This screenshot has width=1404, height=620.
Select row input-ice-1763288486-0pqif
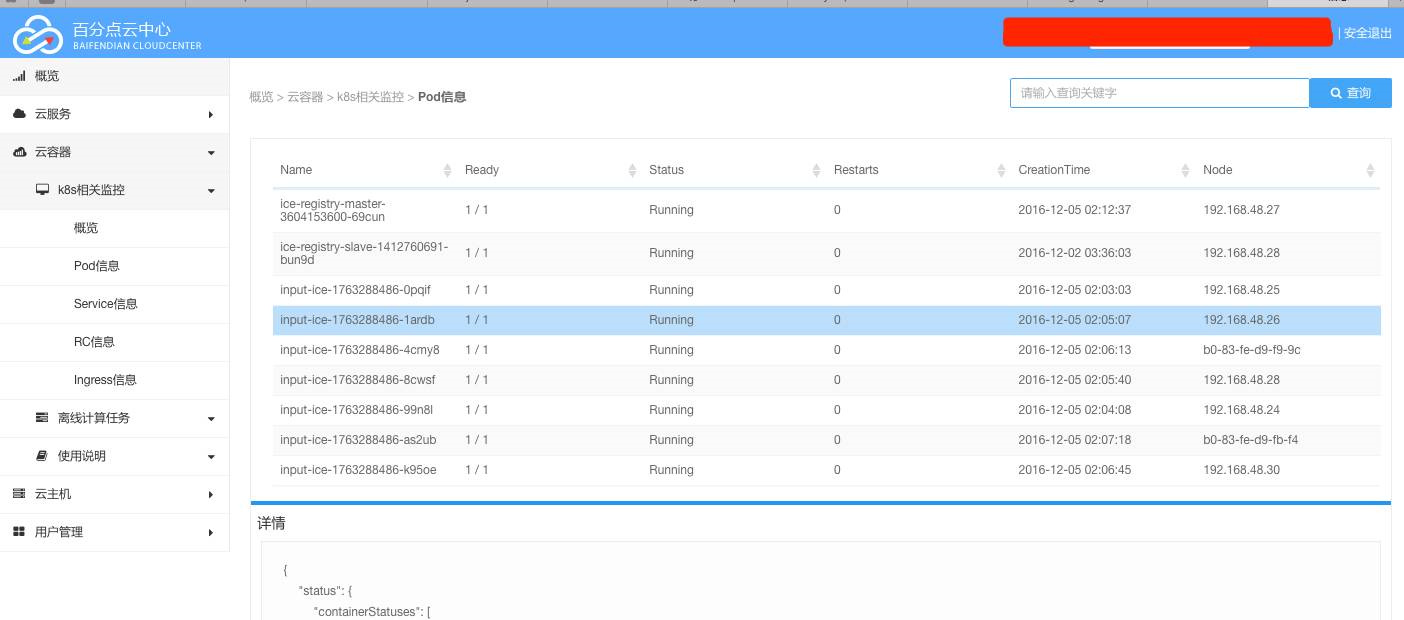(826, 290)
